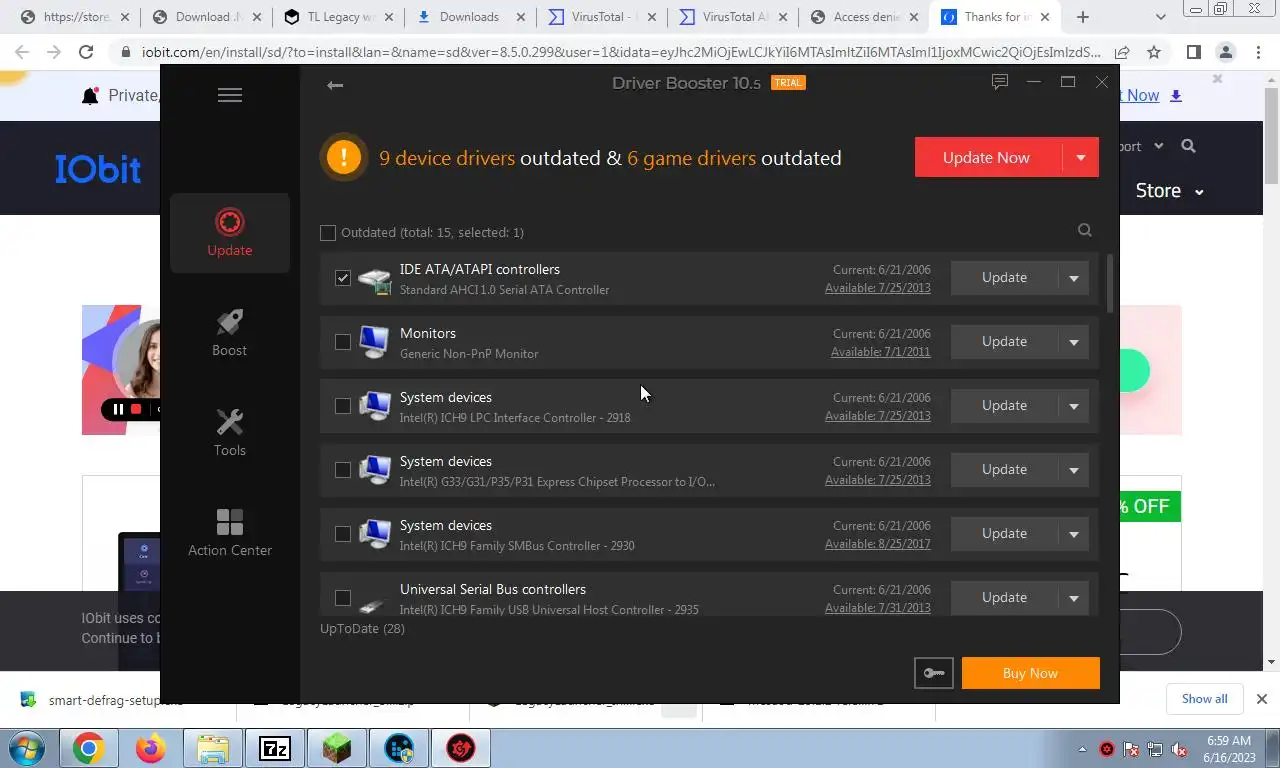Screen dimensions: 1280x768
Task: Update the IDE ATA/ATAPI controllers driver
Action: point(1004,278)
